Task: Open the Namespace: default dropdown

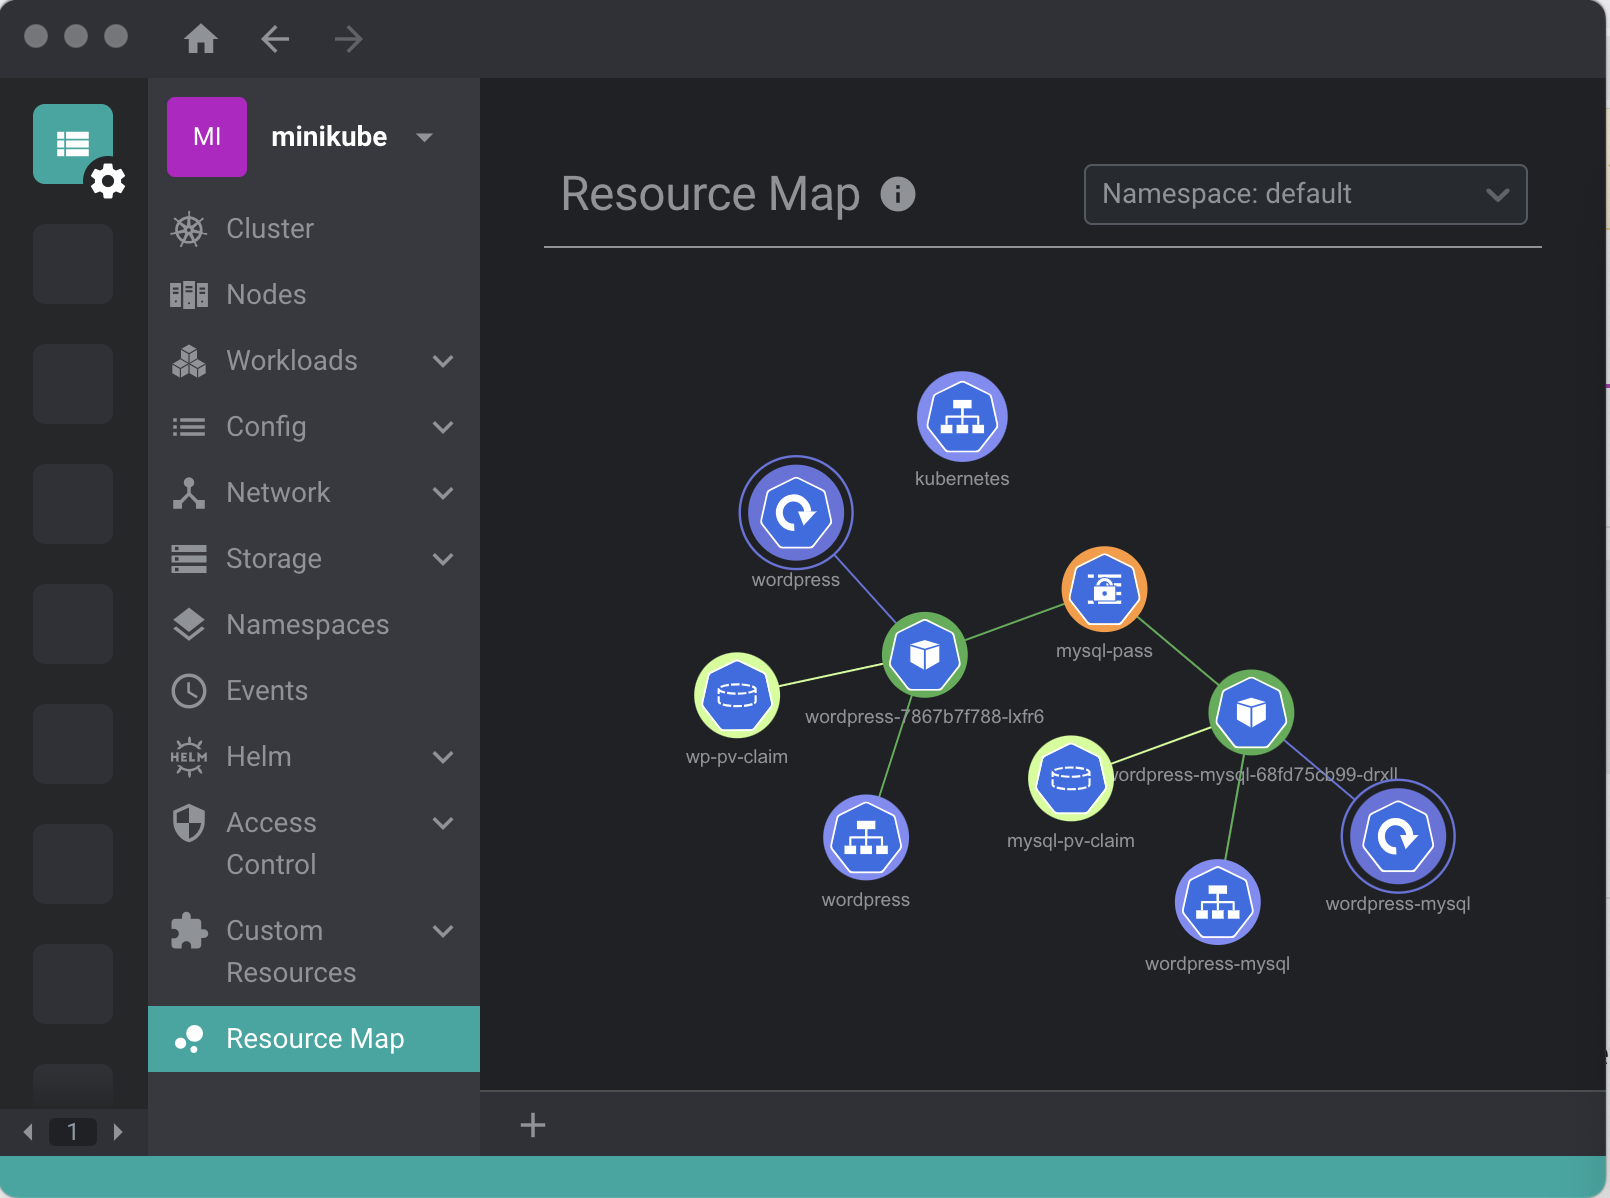Action: 1306,194
